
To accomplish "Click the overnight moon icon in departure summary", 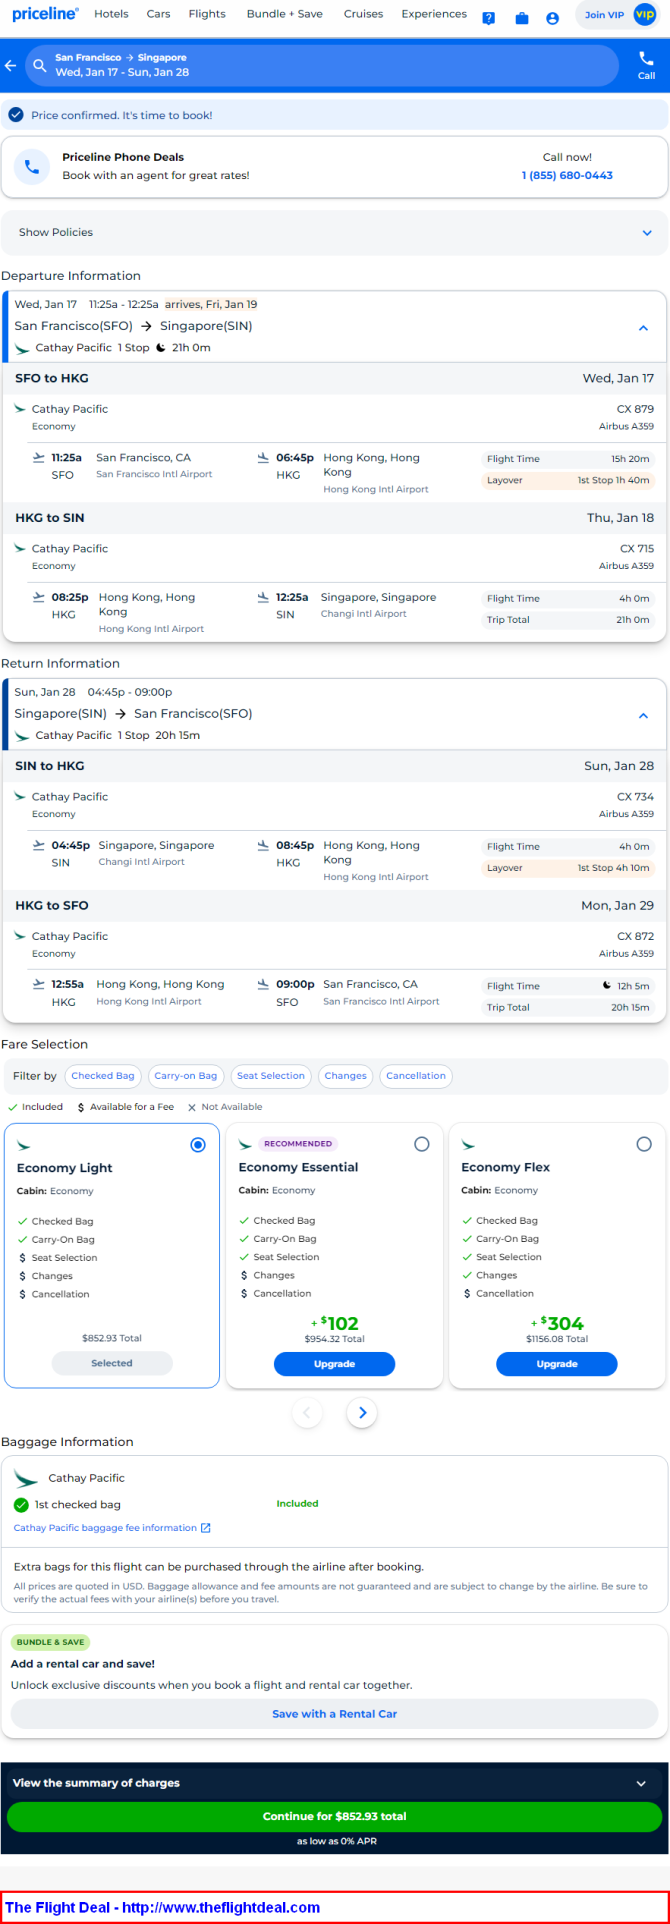I will click(161, 348).
